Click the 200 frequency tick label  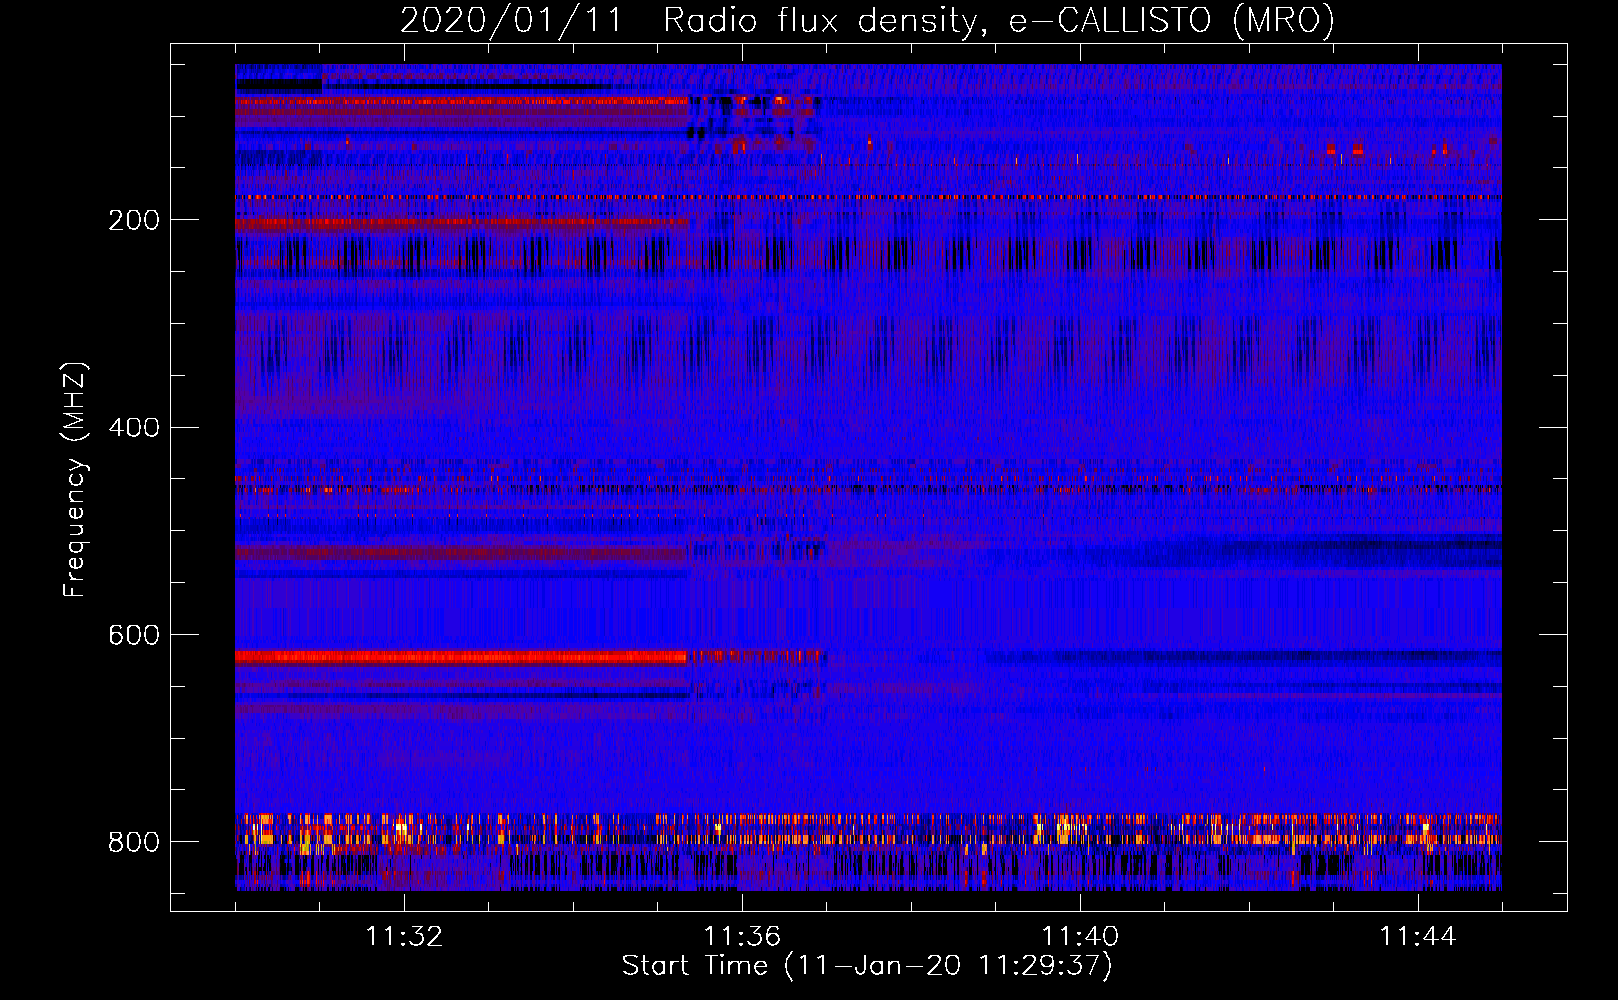[133, 220]
